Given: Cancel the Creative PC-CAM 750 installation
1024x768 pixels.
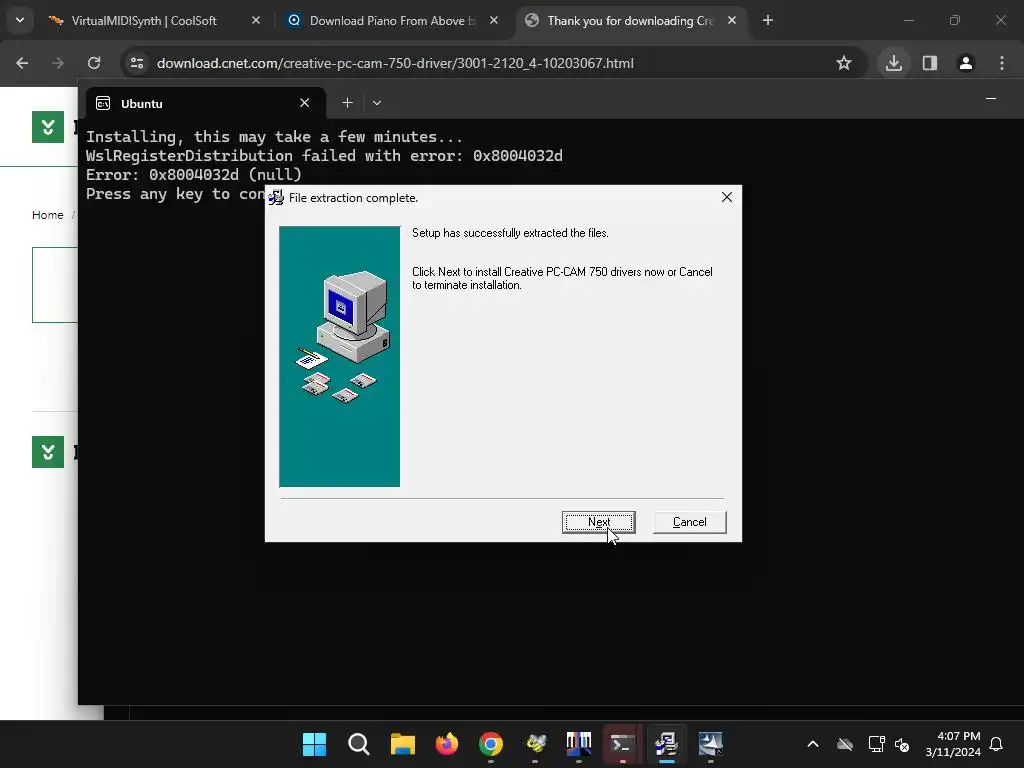Looking at the screenshot, I should pos(689,522).
